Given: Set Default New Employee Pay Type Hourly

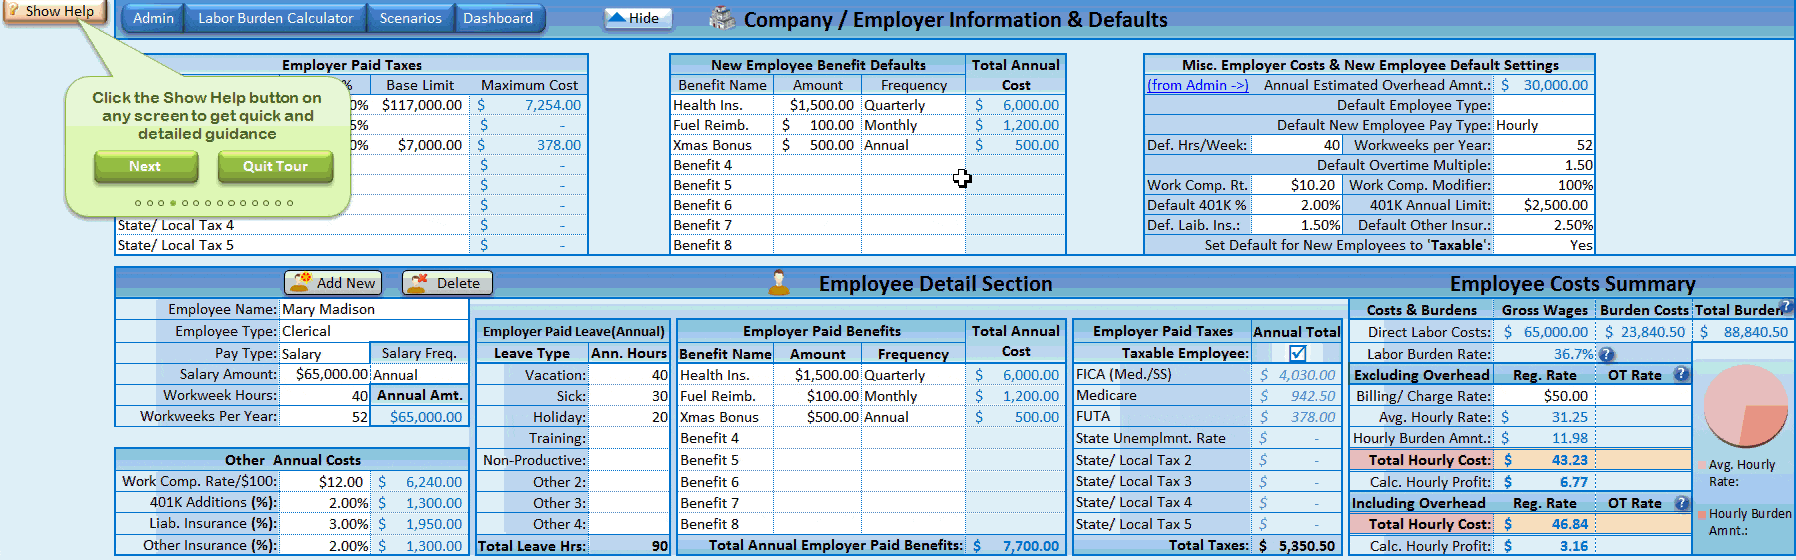Looking at the screenshot, I should pos(1544,125).
